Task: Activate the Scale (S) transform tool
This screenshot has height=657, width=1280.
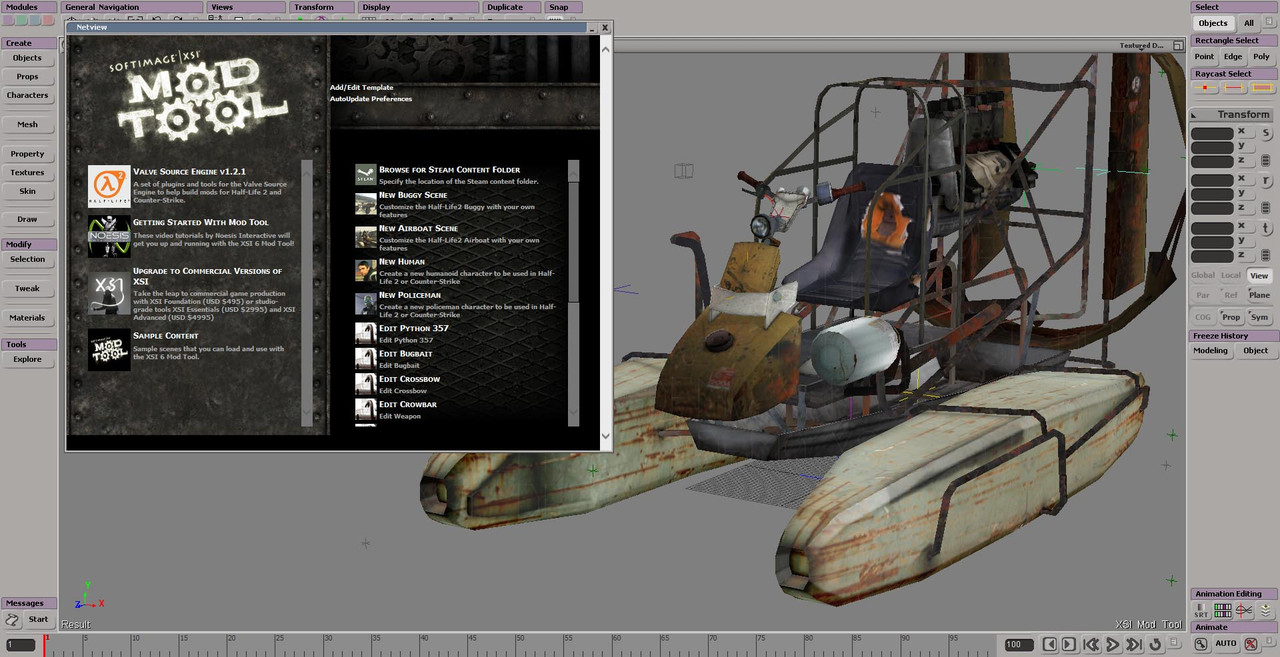Action: click(1265, 133)
